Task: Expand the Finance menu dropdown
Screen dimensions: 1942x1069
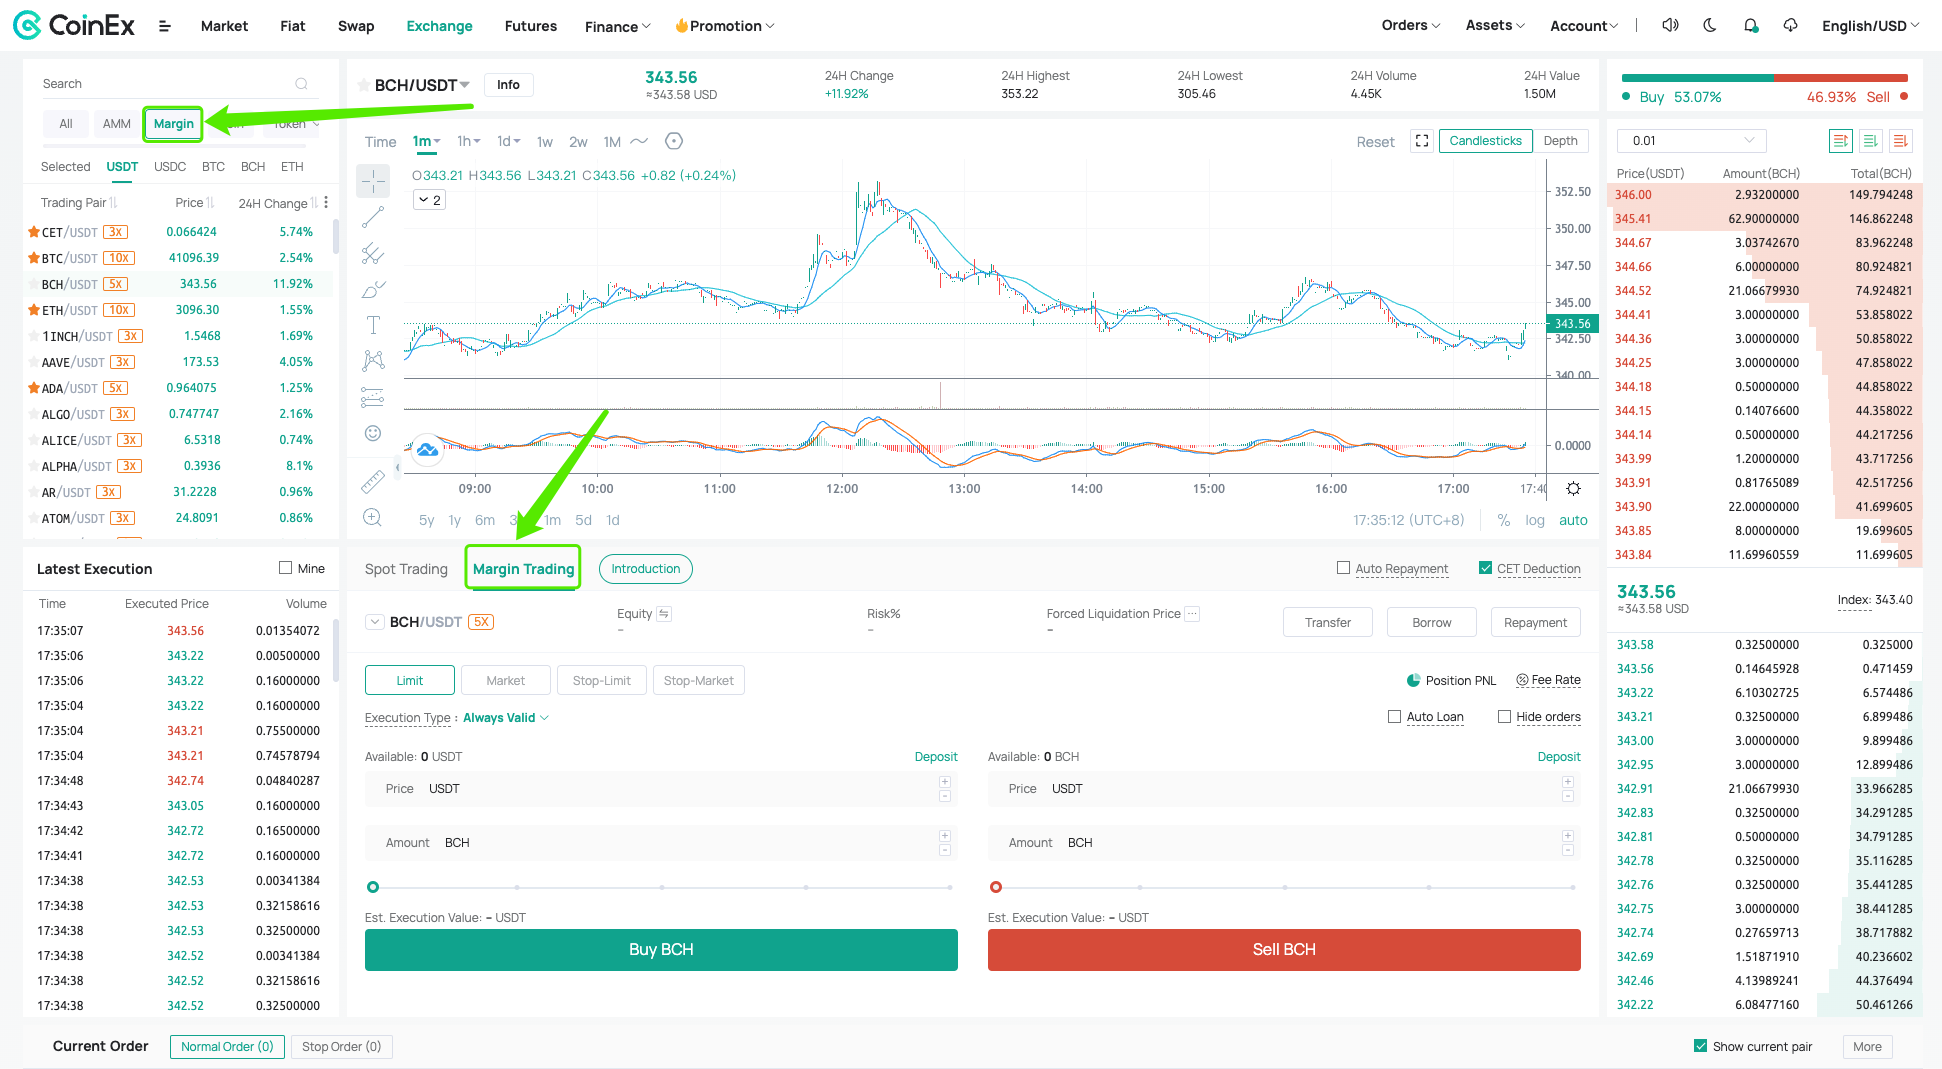Action: (x=617, y=26)
